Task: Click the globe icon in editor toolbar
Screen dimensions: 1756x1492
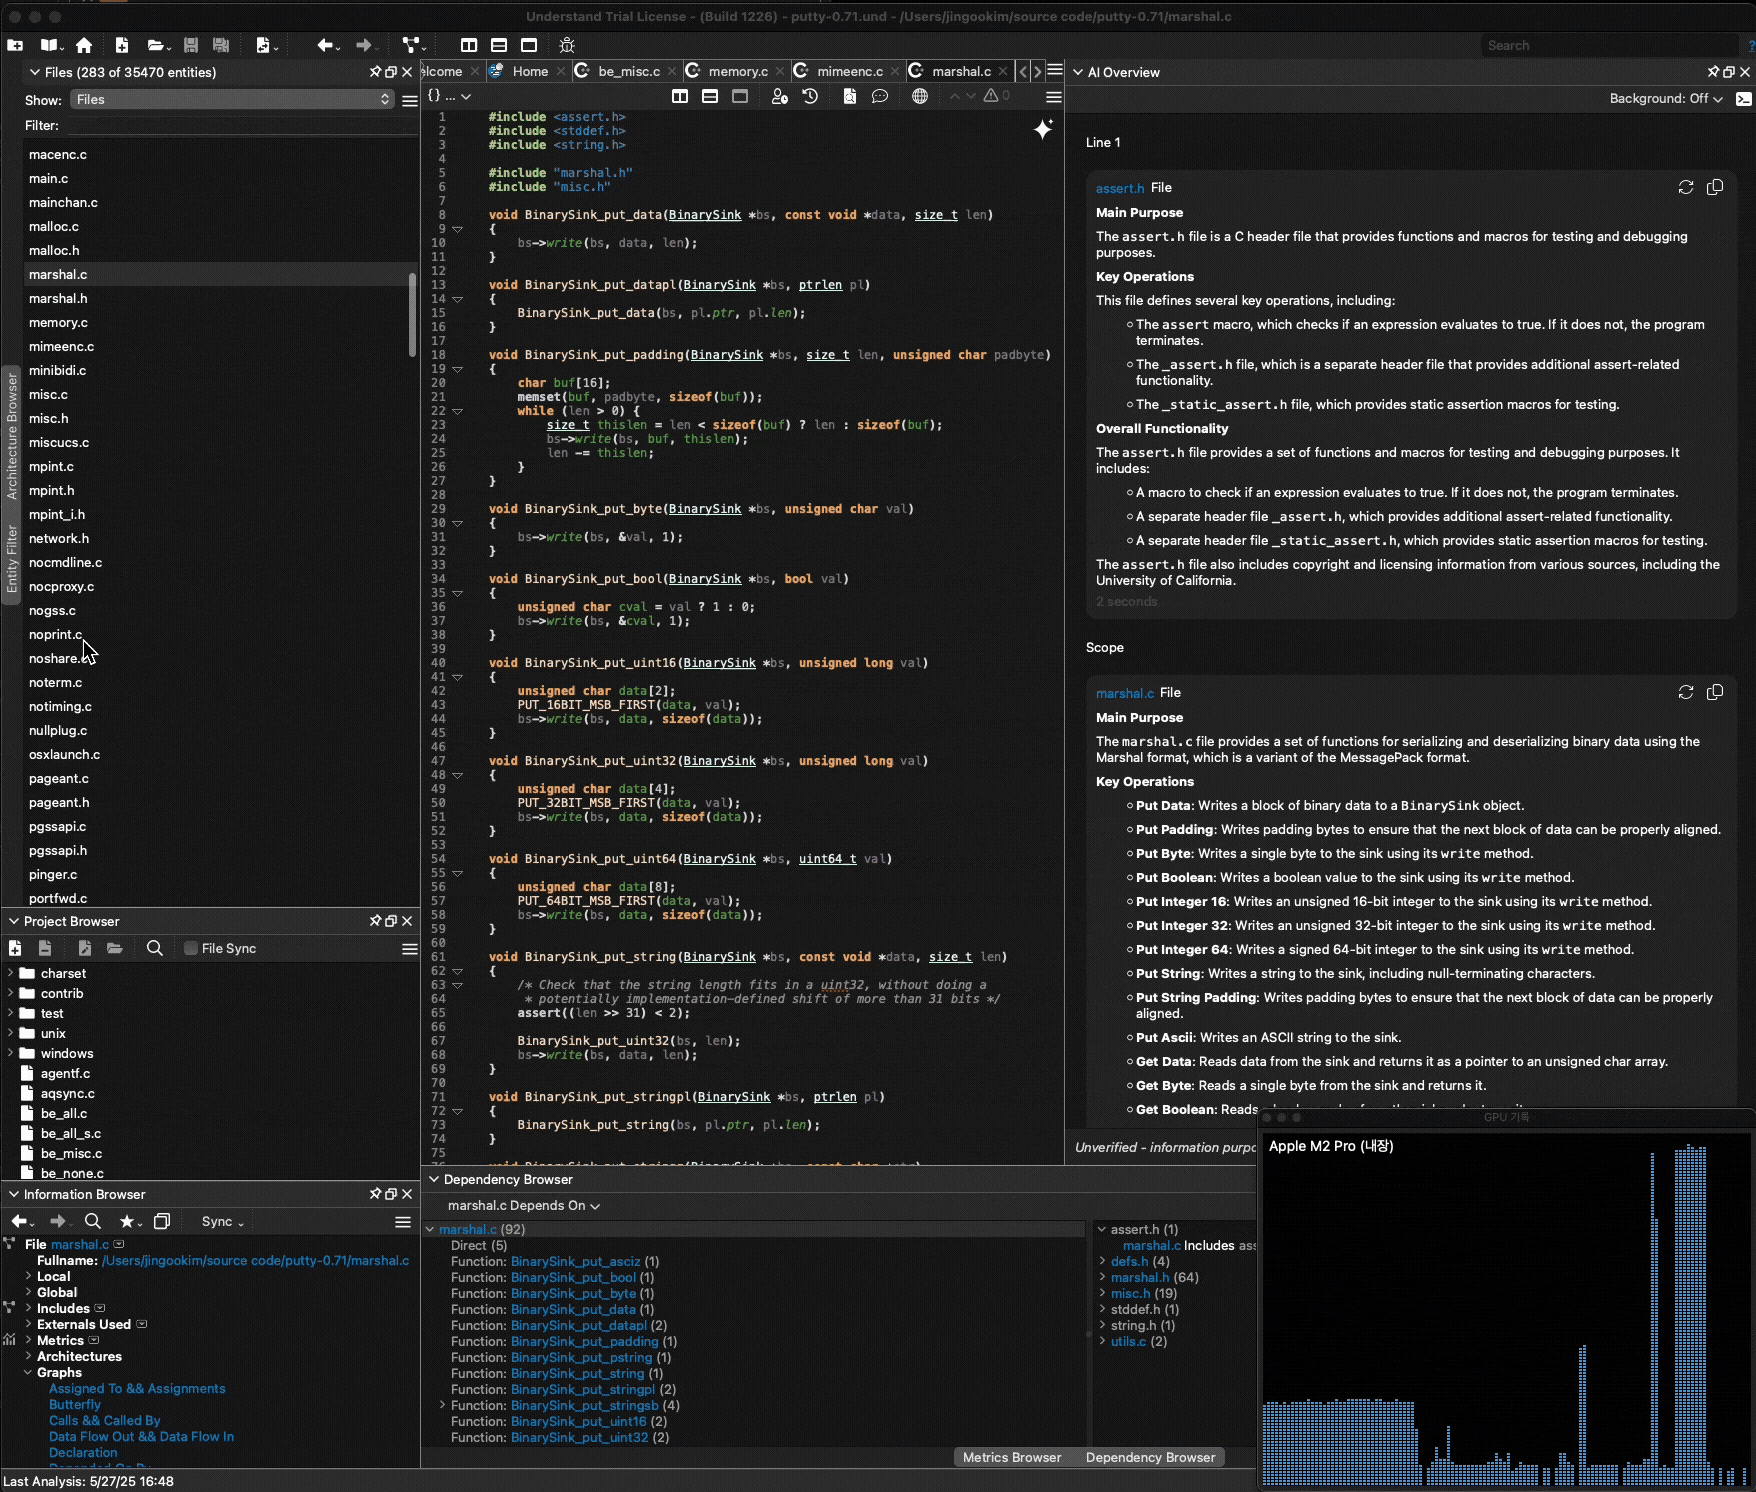Action: pos(920,96)
